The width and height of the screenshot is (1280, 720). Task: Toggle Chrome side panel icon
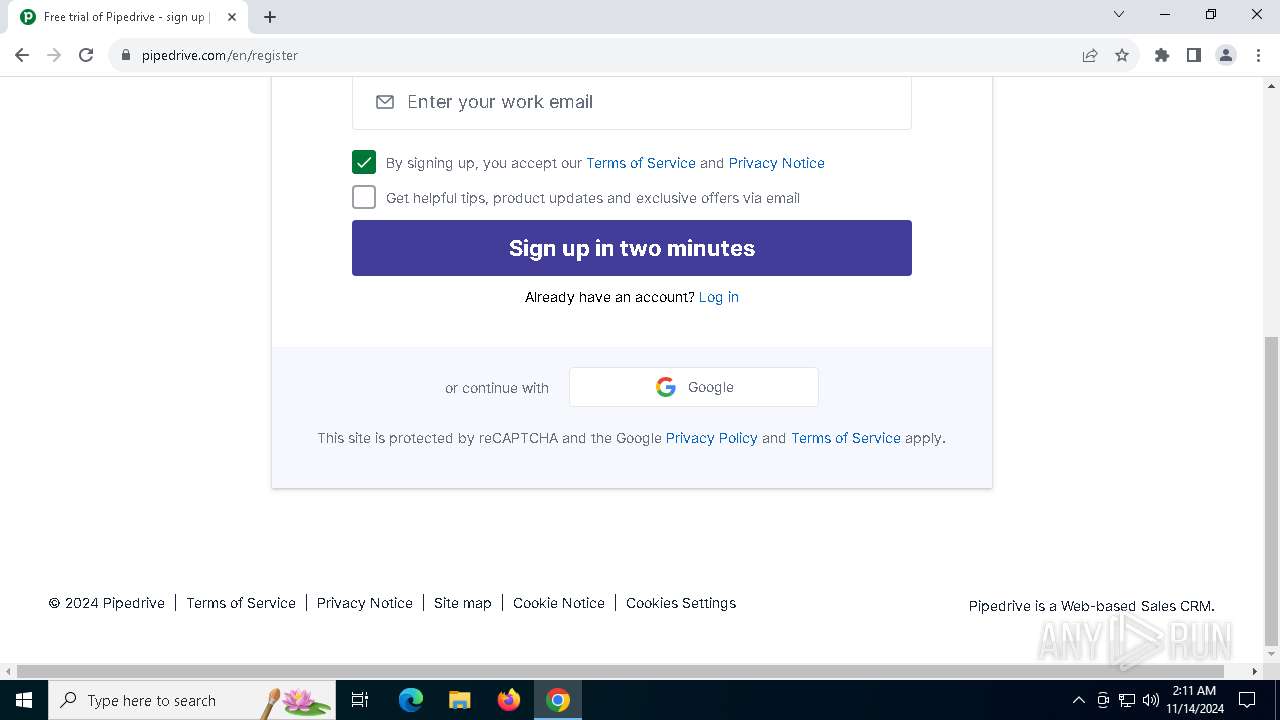pos(1194,55)
